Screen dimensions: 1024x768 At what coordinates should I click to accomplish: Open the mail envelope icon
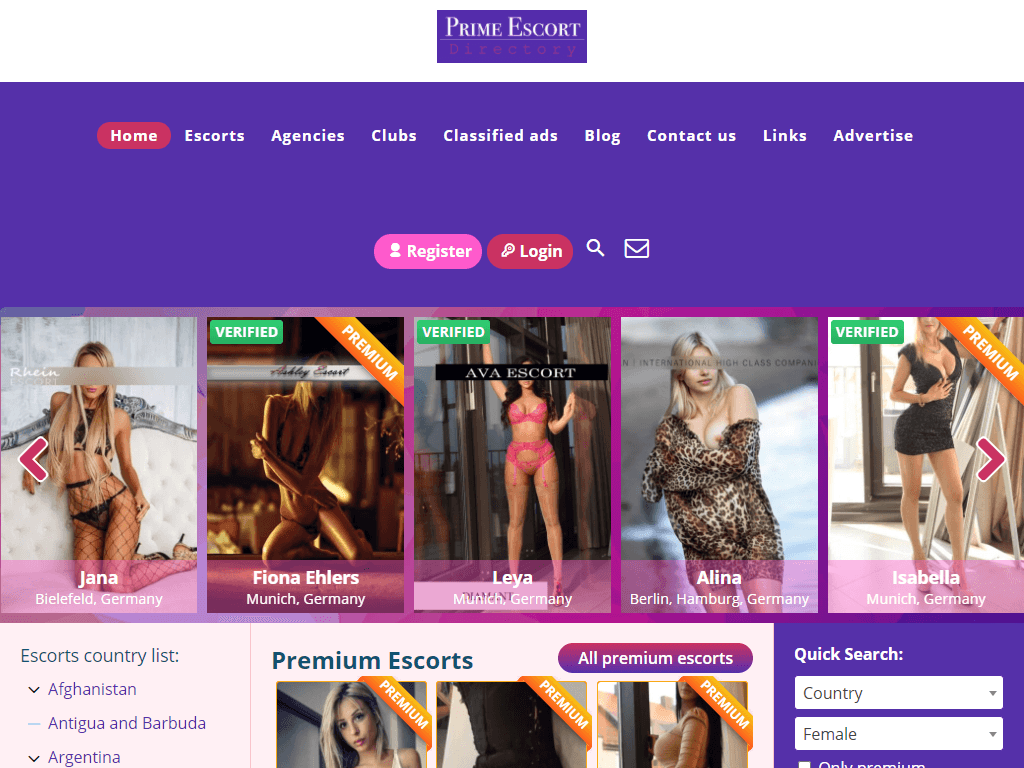[636, 248]
